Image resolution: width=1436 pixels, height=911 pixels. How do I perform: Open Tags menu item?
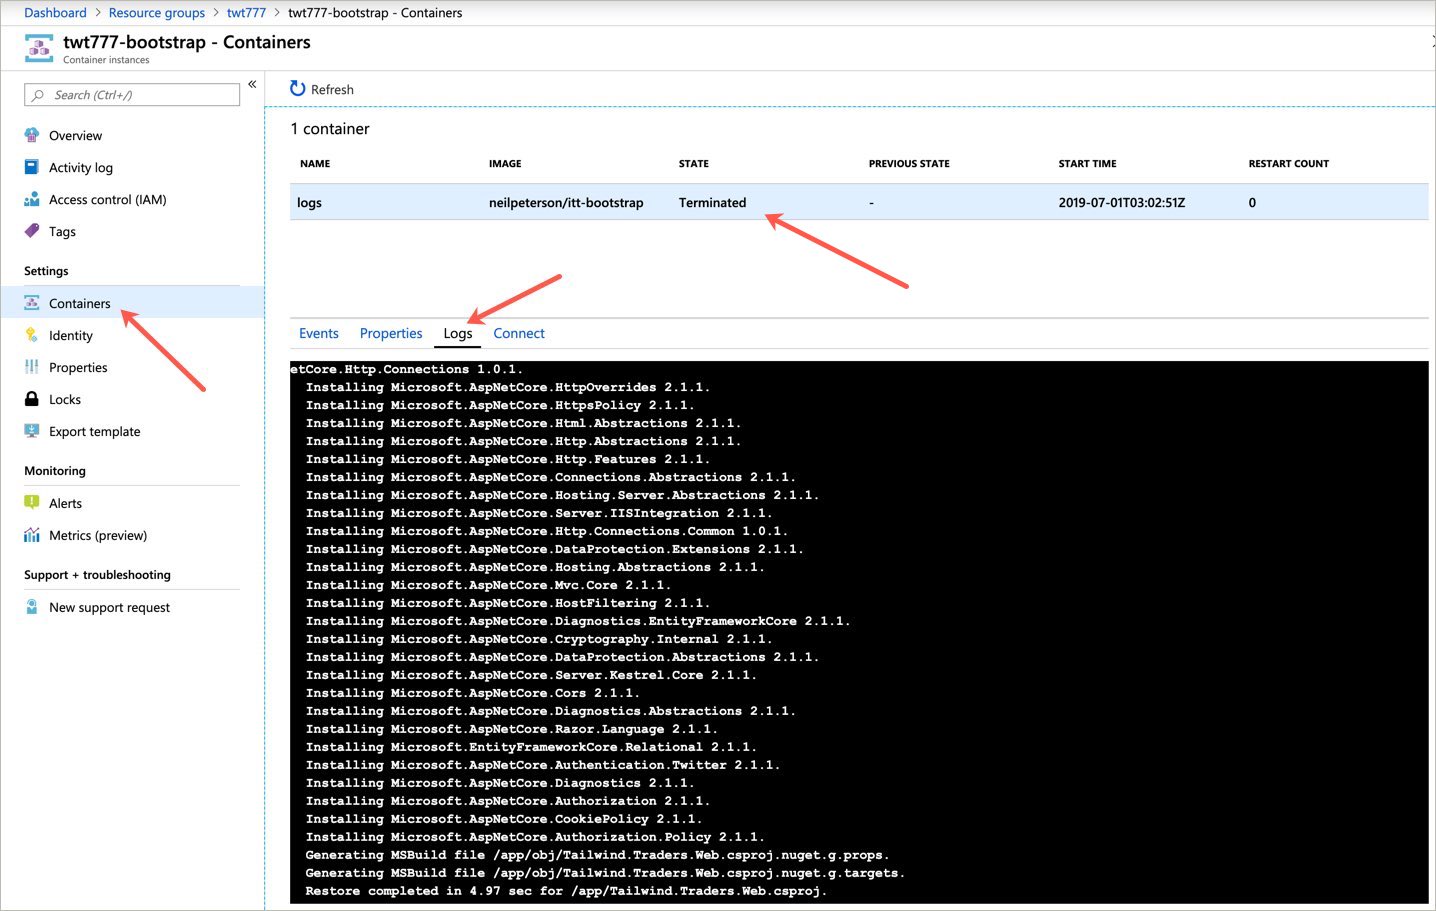62,232
